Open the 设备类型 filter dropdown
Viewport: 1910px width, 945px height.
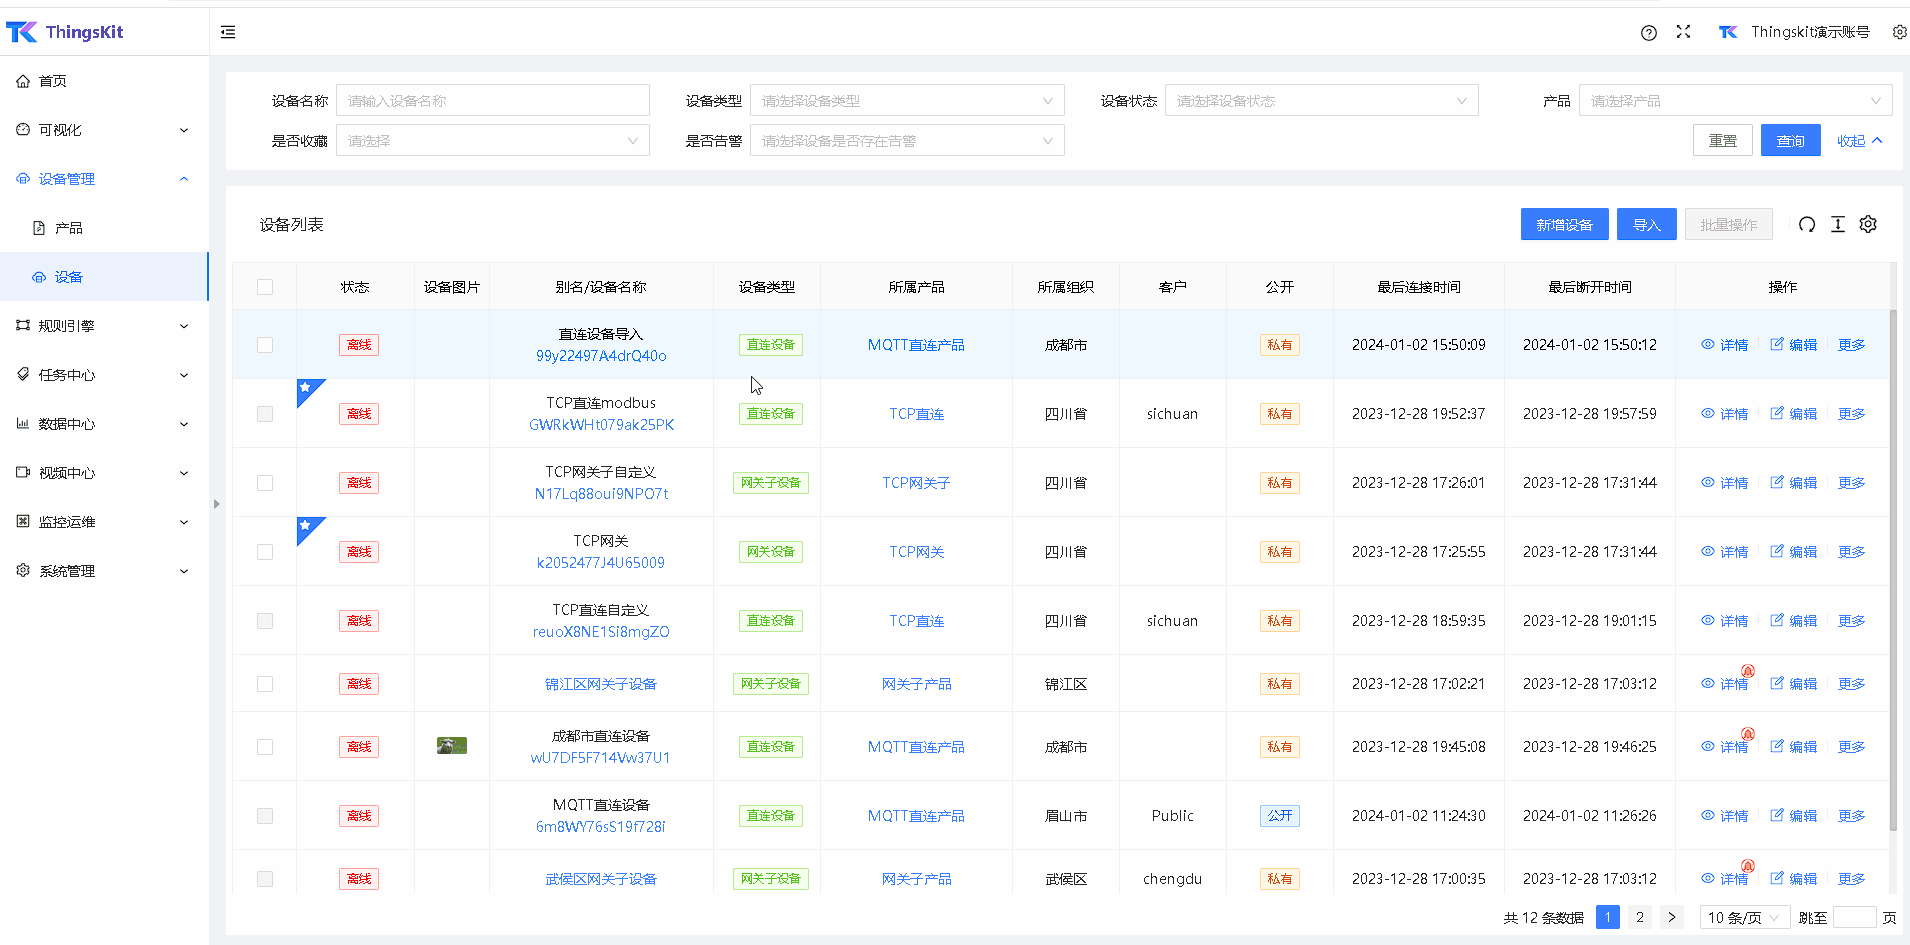pos(906,101)
